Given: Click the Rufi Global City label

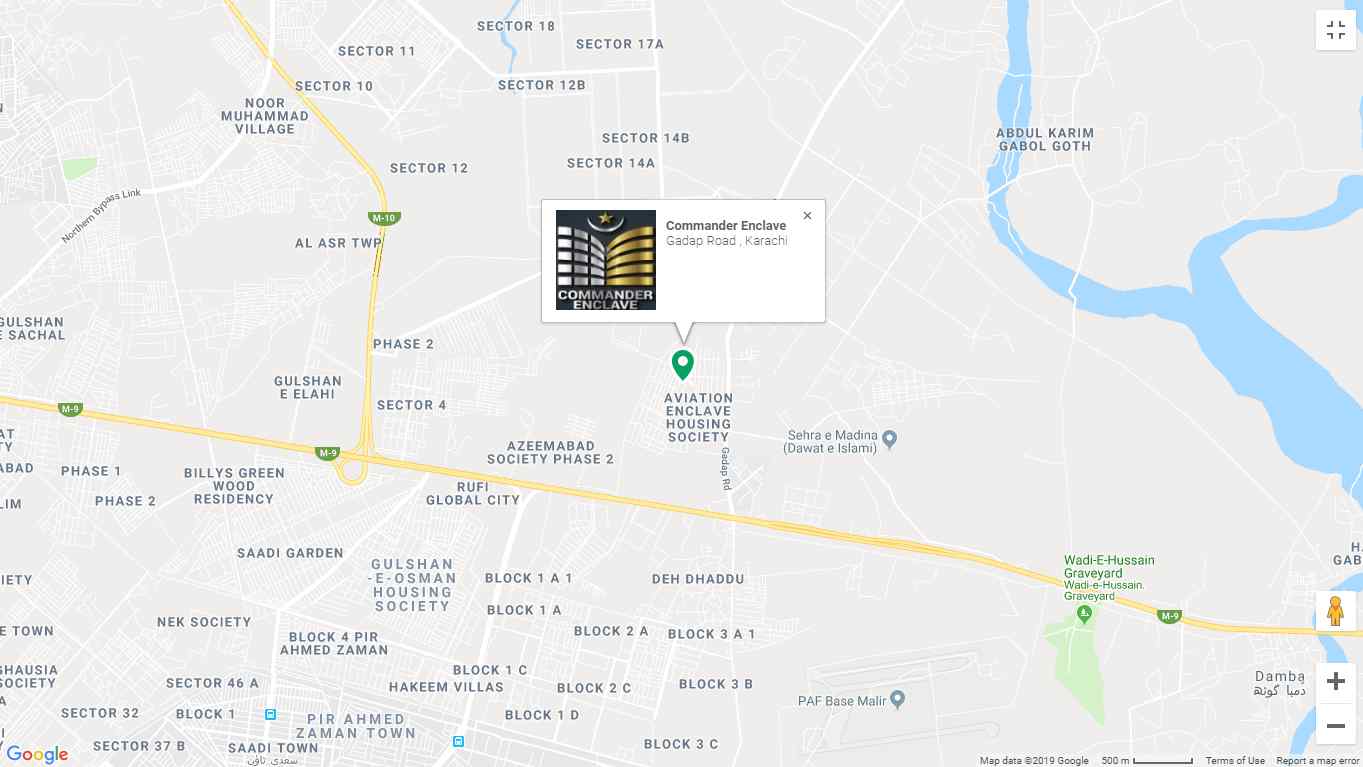Looking at the screenshot, I should coord(473,493).
